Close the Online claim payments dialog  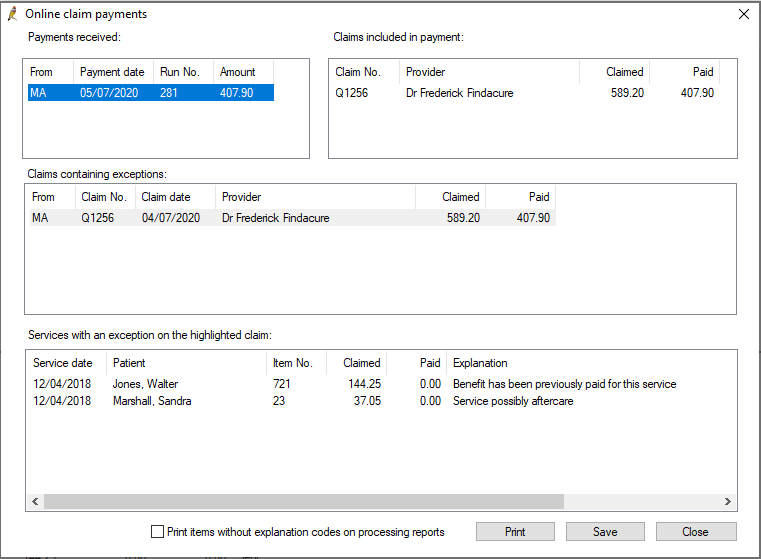(744, 14)
